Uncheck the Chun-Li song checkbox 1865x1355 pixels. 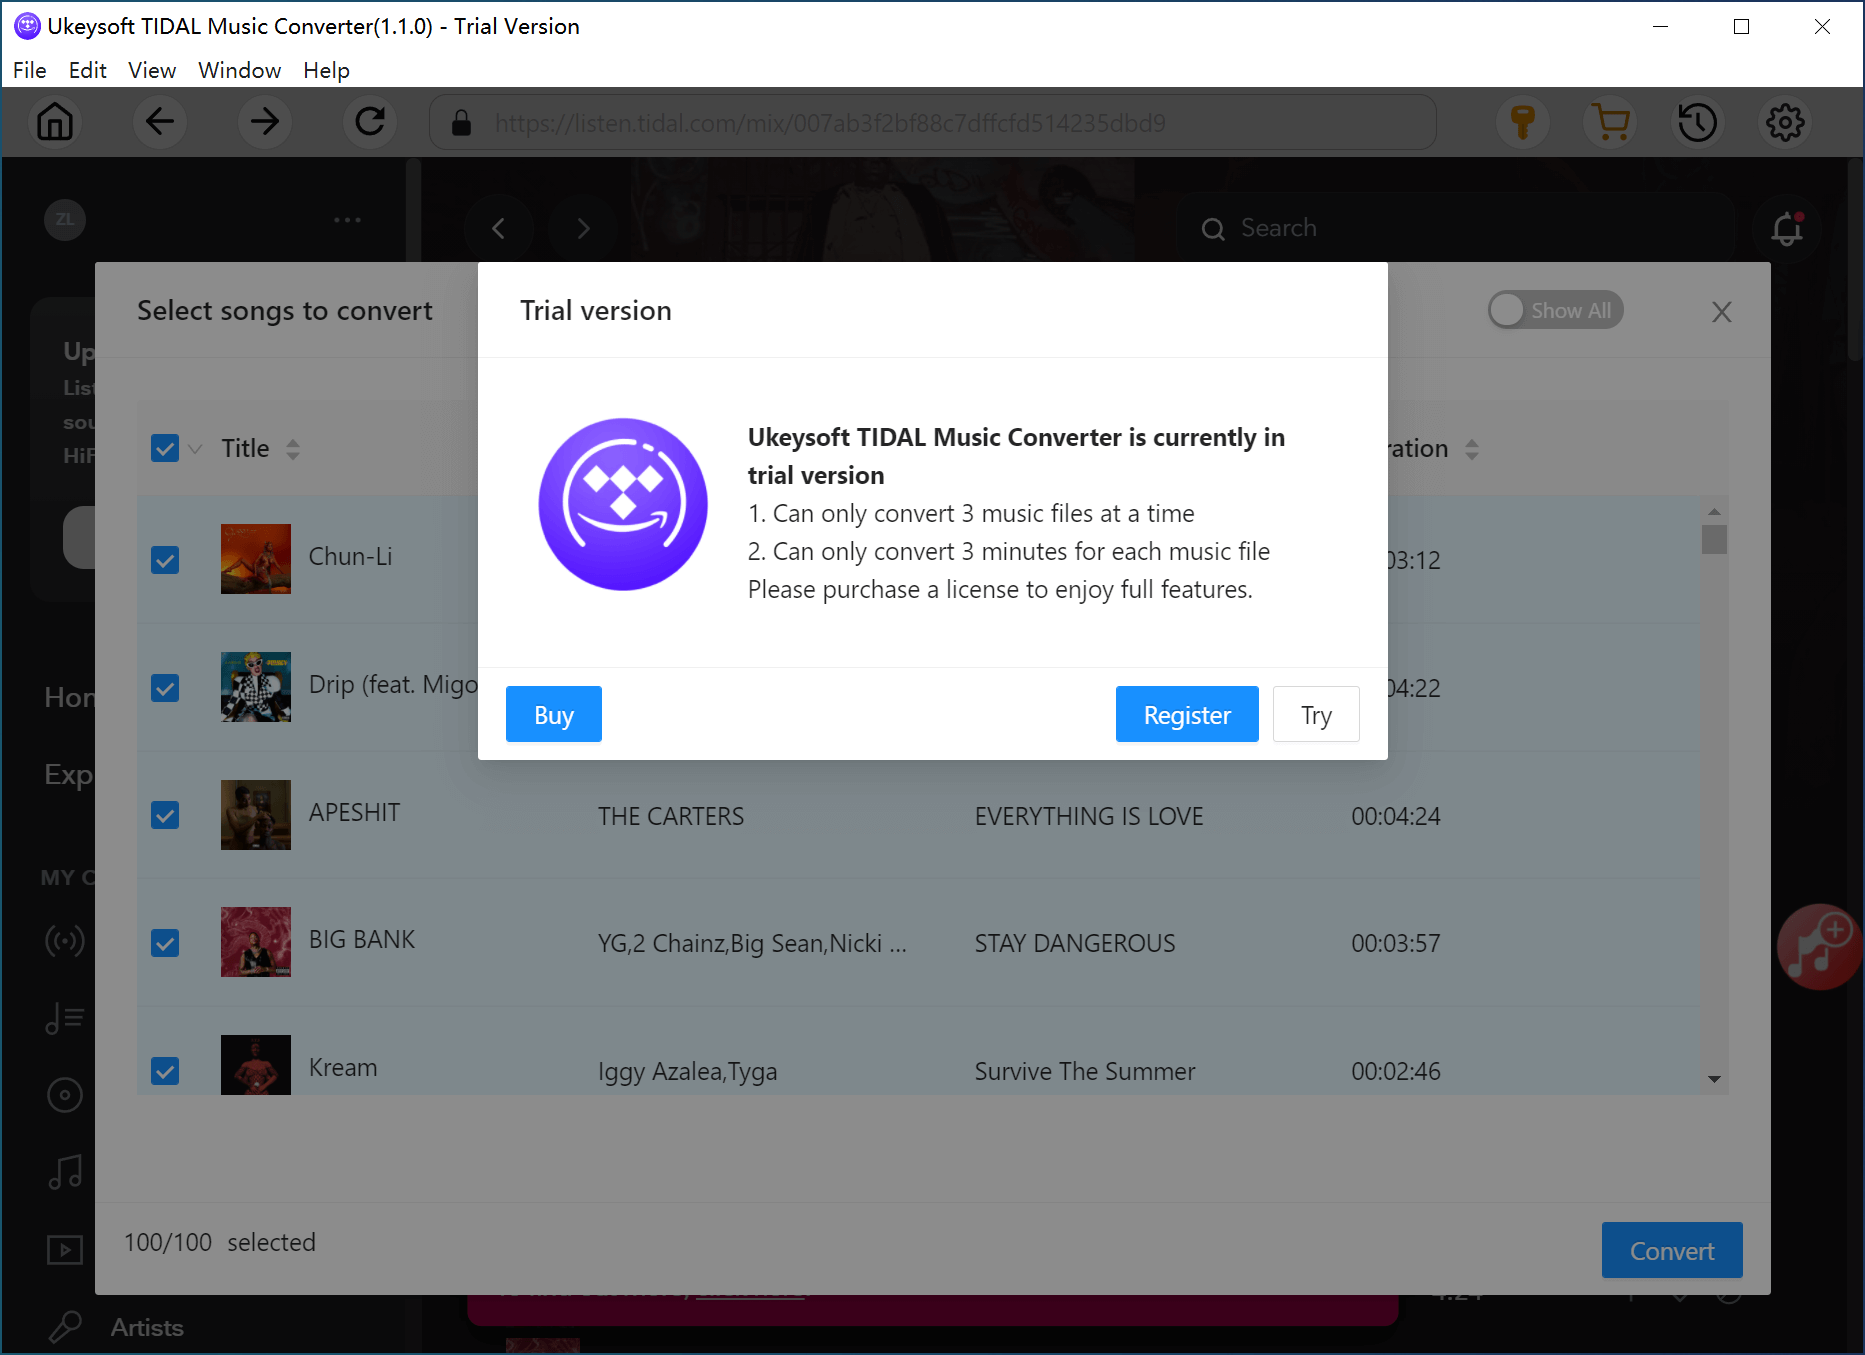(165, 560)
